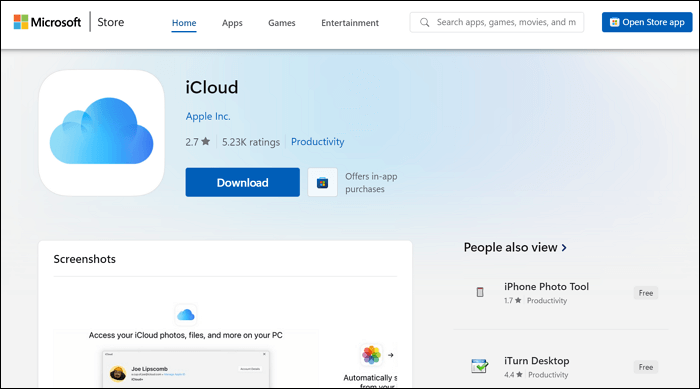
Task: Expand People also view section
Action: tap(515, 247)
